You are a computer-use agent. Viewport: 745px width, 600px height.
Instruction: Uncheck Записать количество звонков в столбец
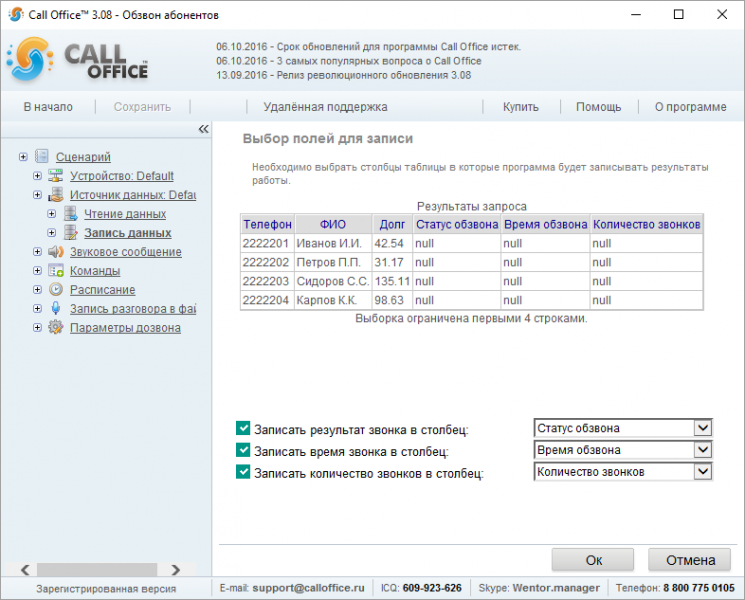[243, 472]
